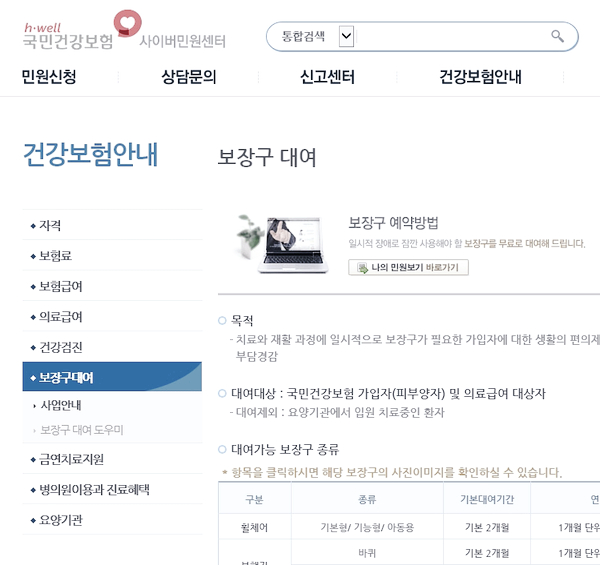Click the green arrow icon on 나의 민원보기
This screenshot has width=600, height=565.
362,268
